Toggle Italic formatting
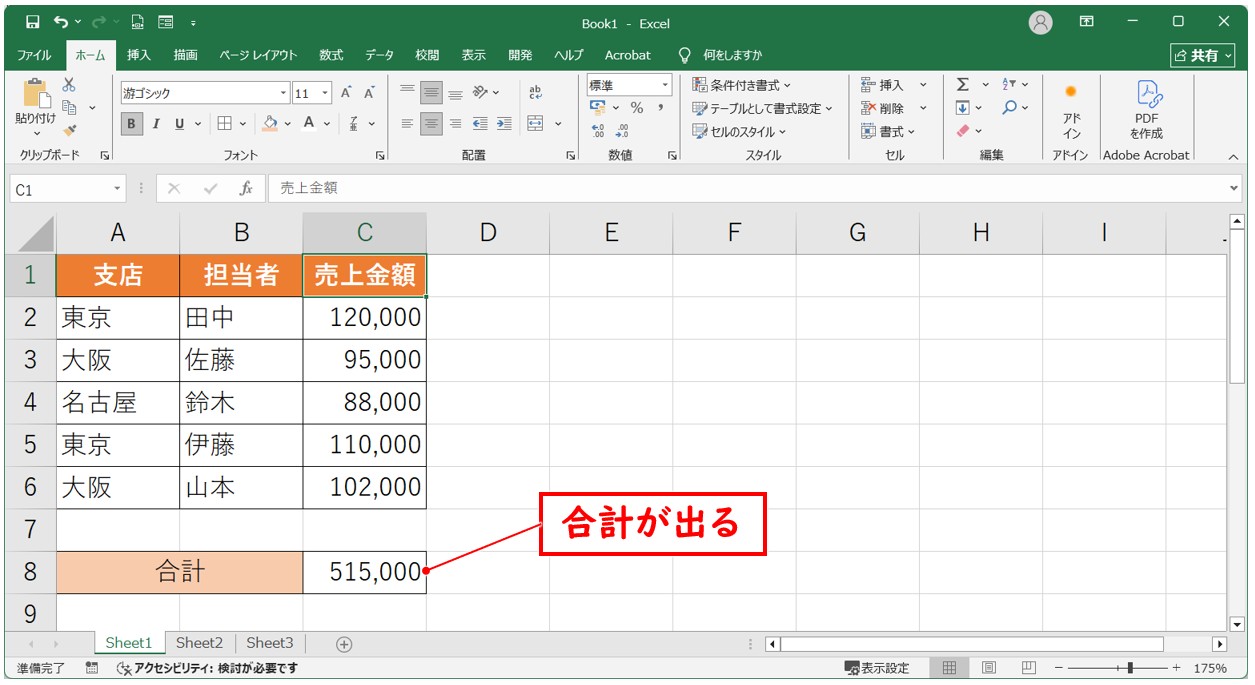1255x685 pixels. (x=156, y=124)
